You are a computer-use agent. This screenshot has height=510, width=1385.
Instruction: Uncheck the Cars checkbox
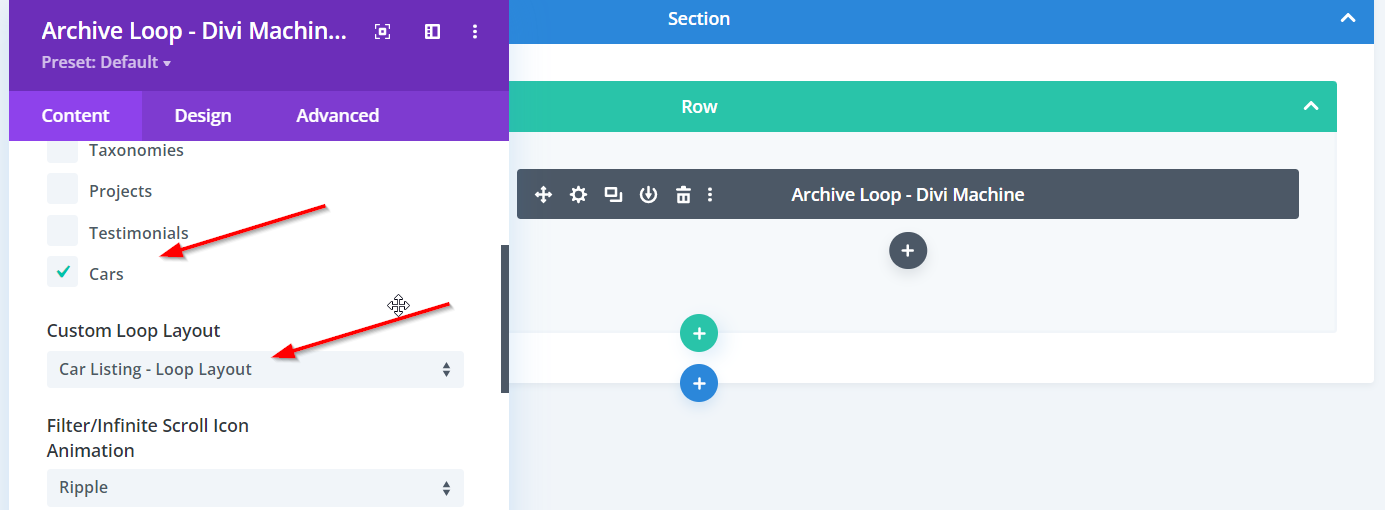tap(62, 271)
